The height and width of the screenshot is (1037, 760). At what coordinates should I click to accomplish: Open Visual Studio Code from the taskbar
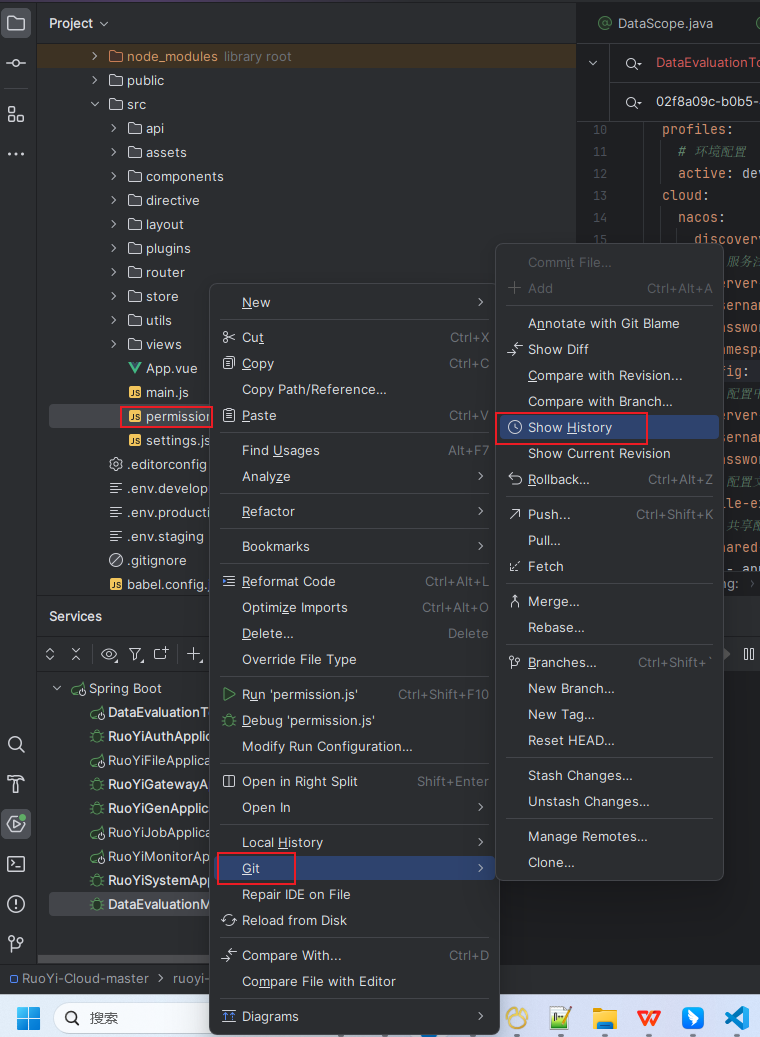[x=736, y=1018]
